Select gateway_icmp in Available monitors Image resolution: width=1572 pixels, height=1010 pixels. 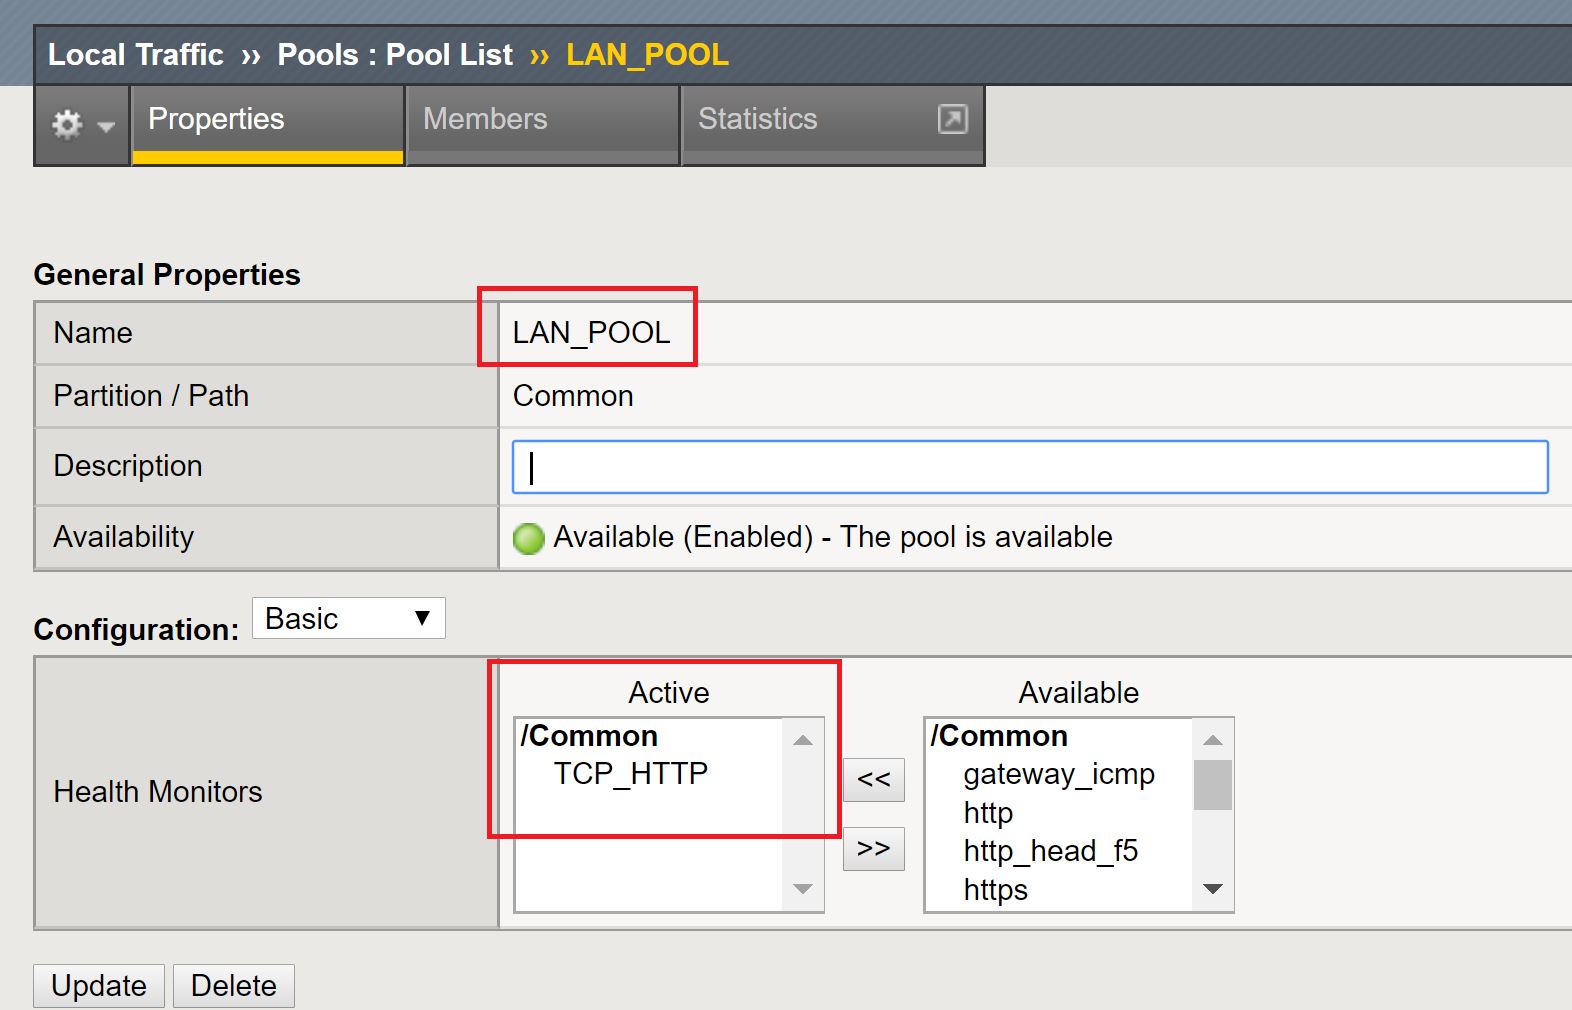[x=1059, y=774]
